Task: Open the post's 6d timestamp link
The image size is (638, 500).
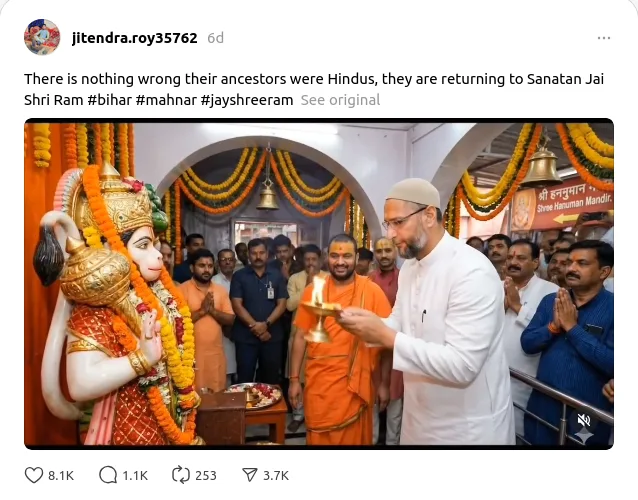Action: pyautogui.click(x=215, y=38)
